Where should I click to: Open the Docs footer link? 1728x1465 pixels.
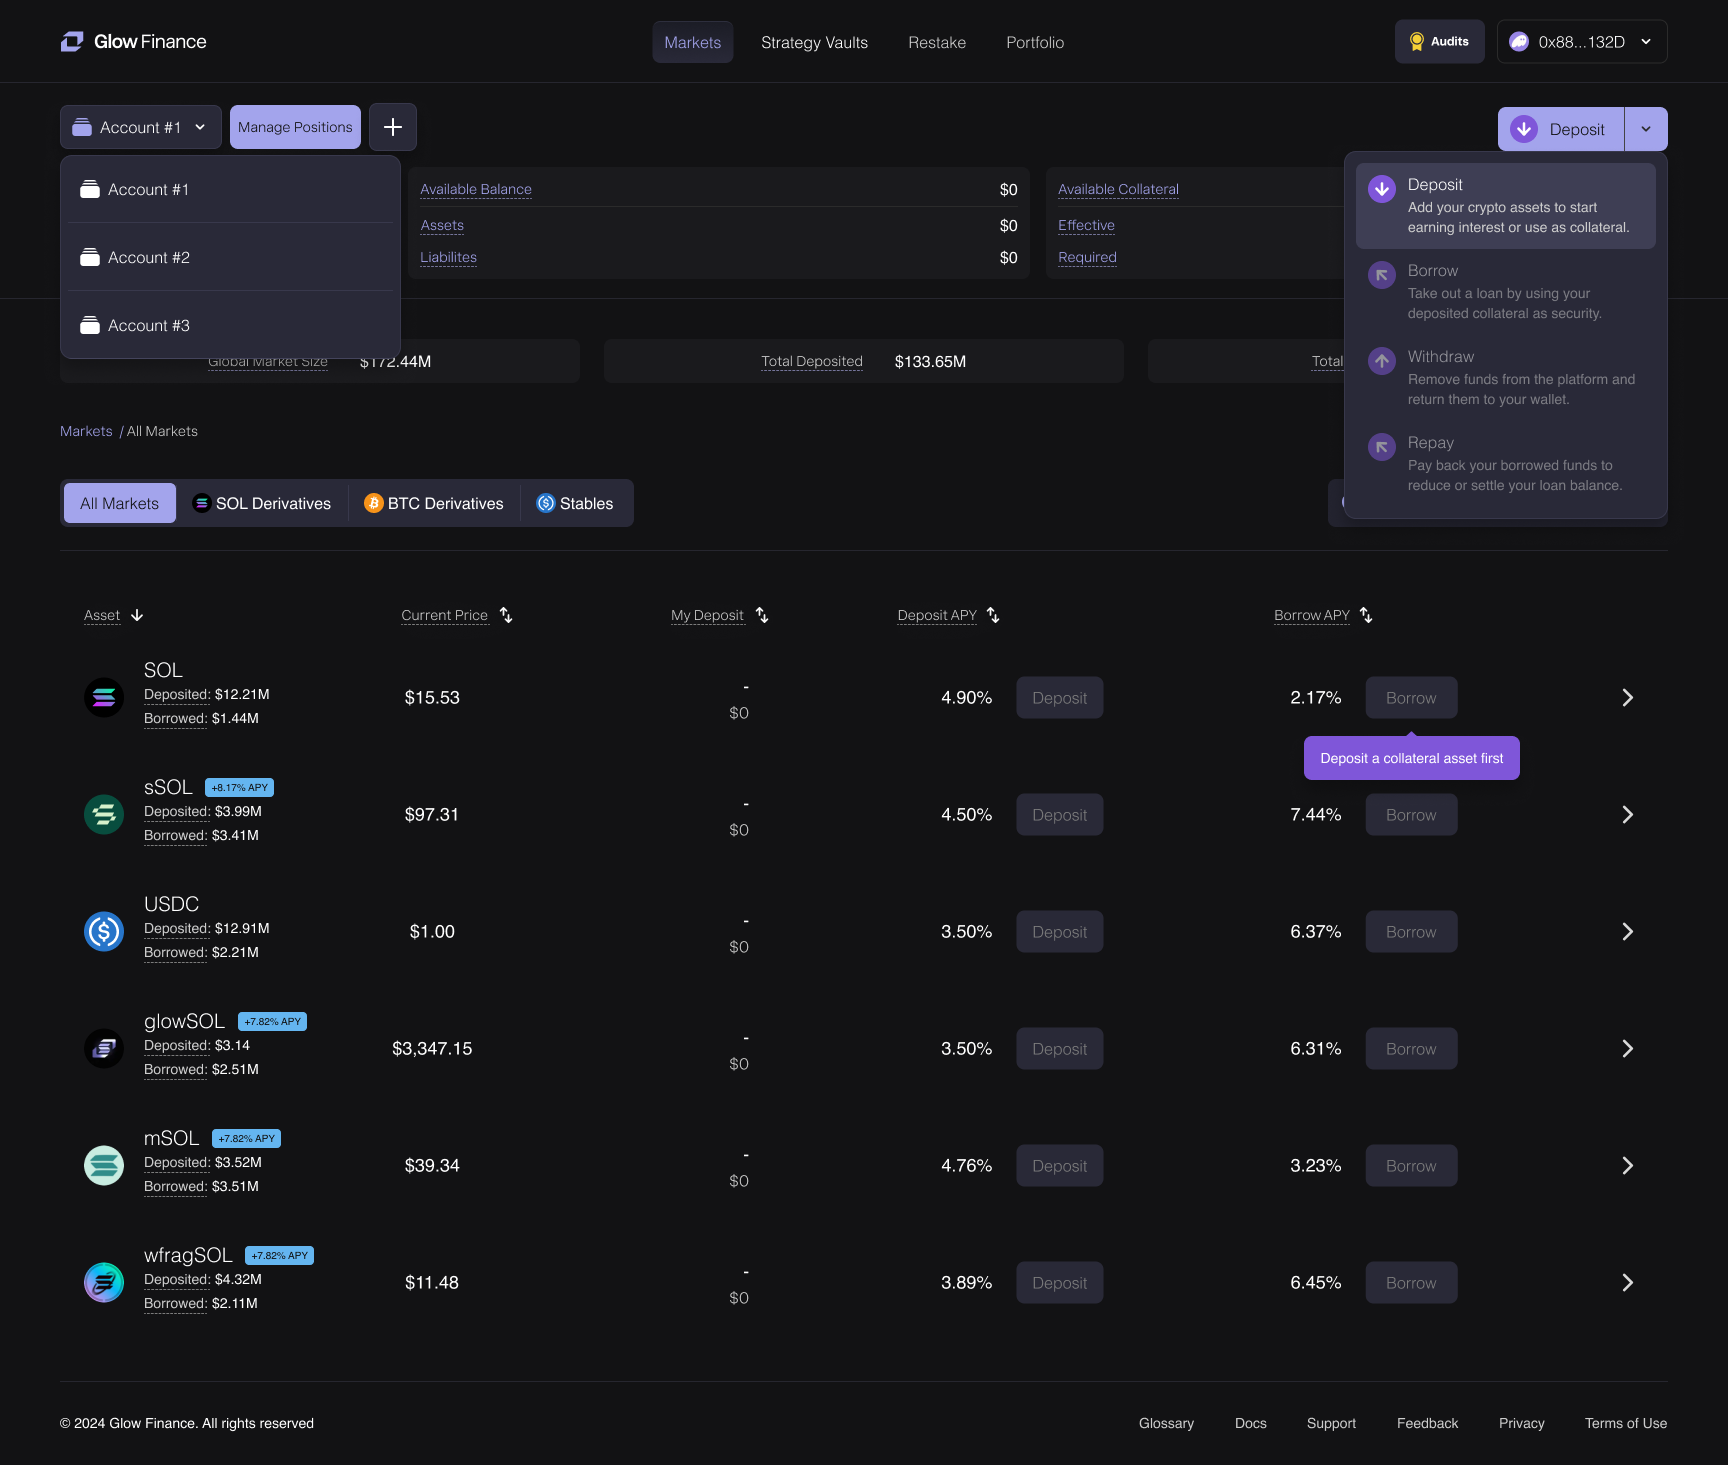tap(1250, 1423)
